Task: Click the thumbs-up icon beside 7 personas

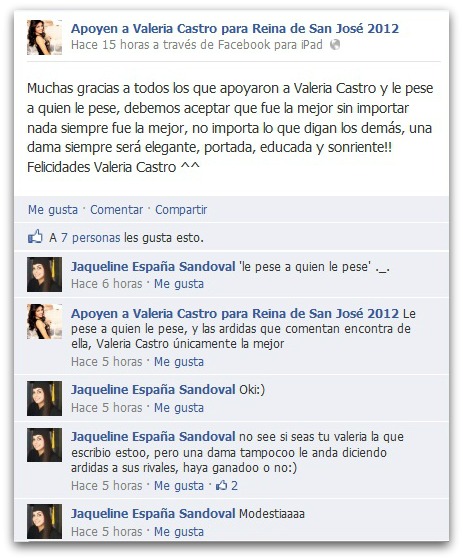Action: 35,237
